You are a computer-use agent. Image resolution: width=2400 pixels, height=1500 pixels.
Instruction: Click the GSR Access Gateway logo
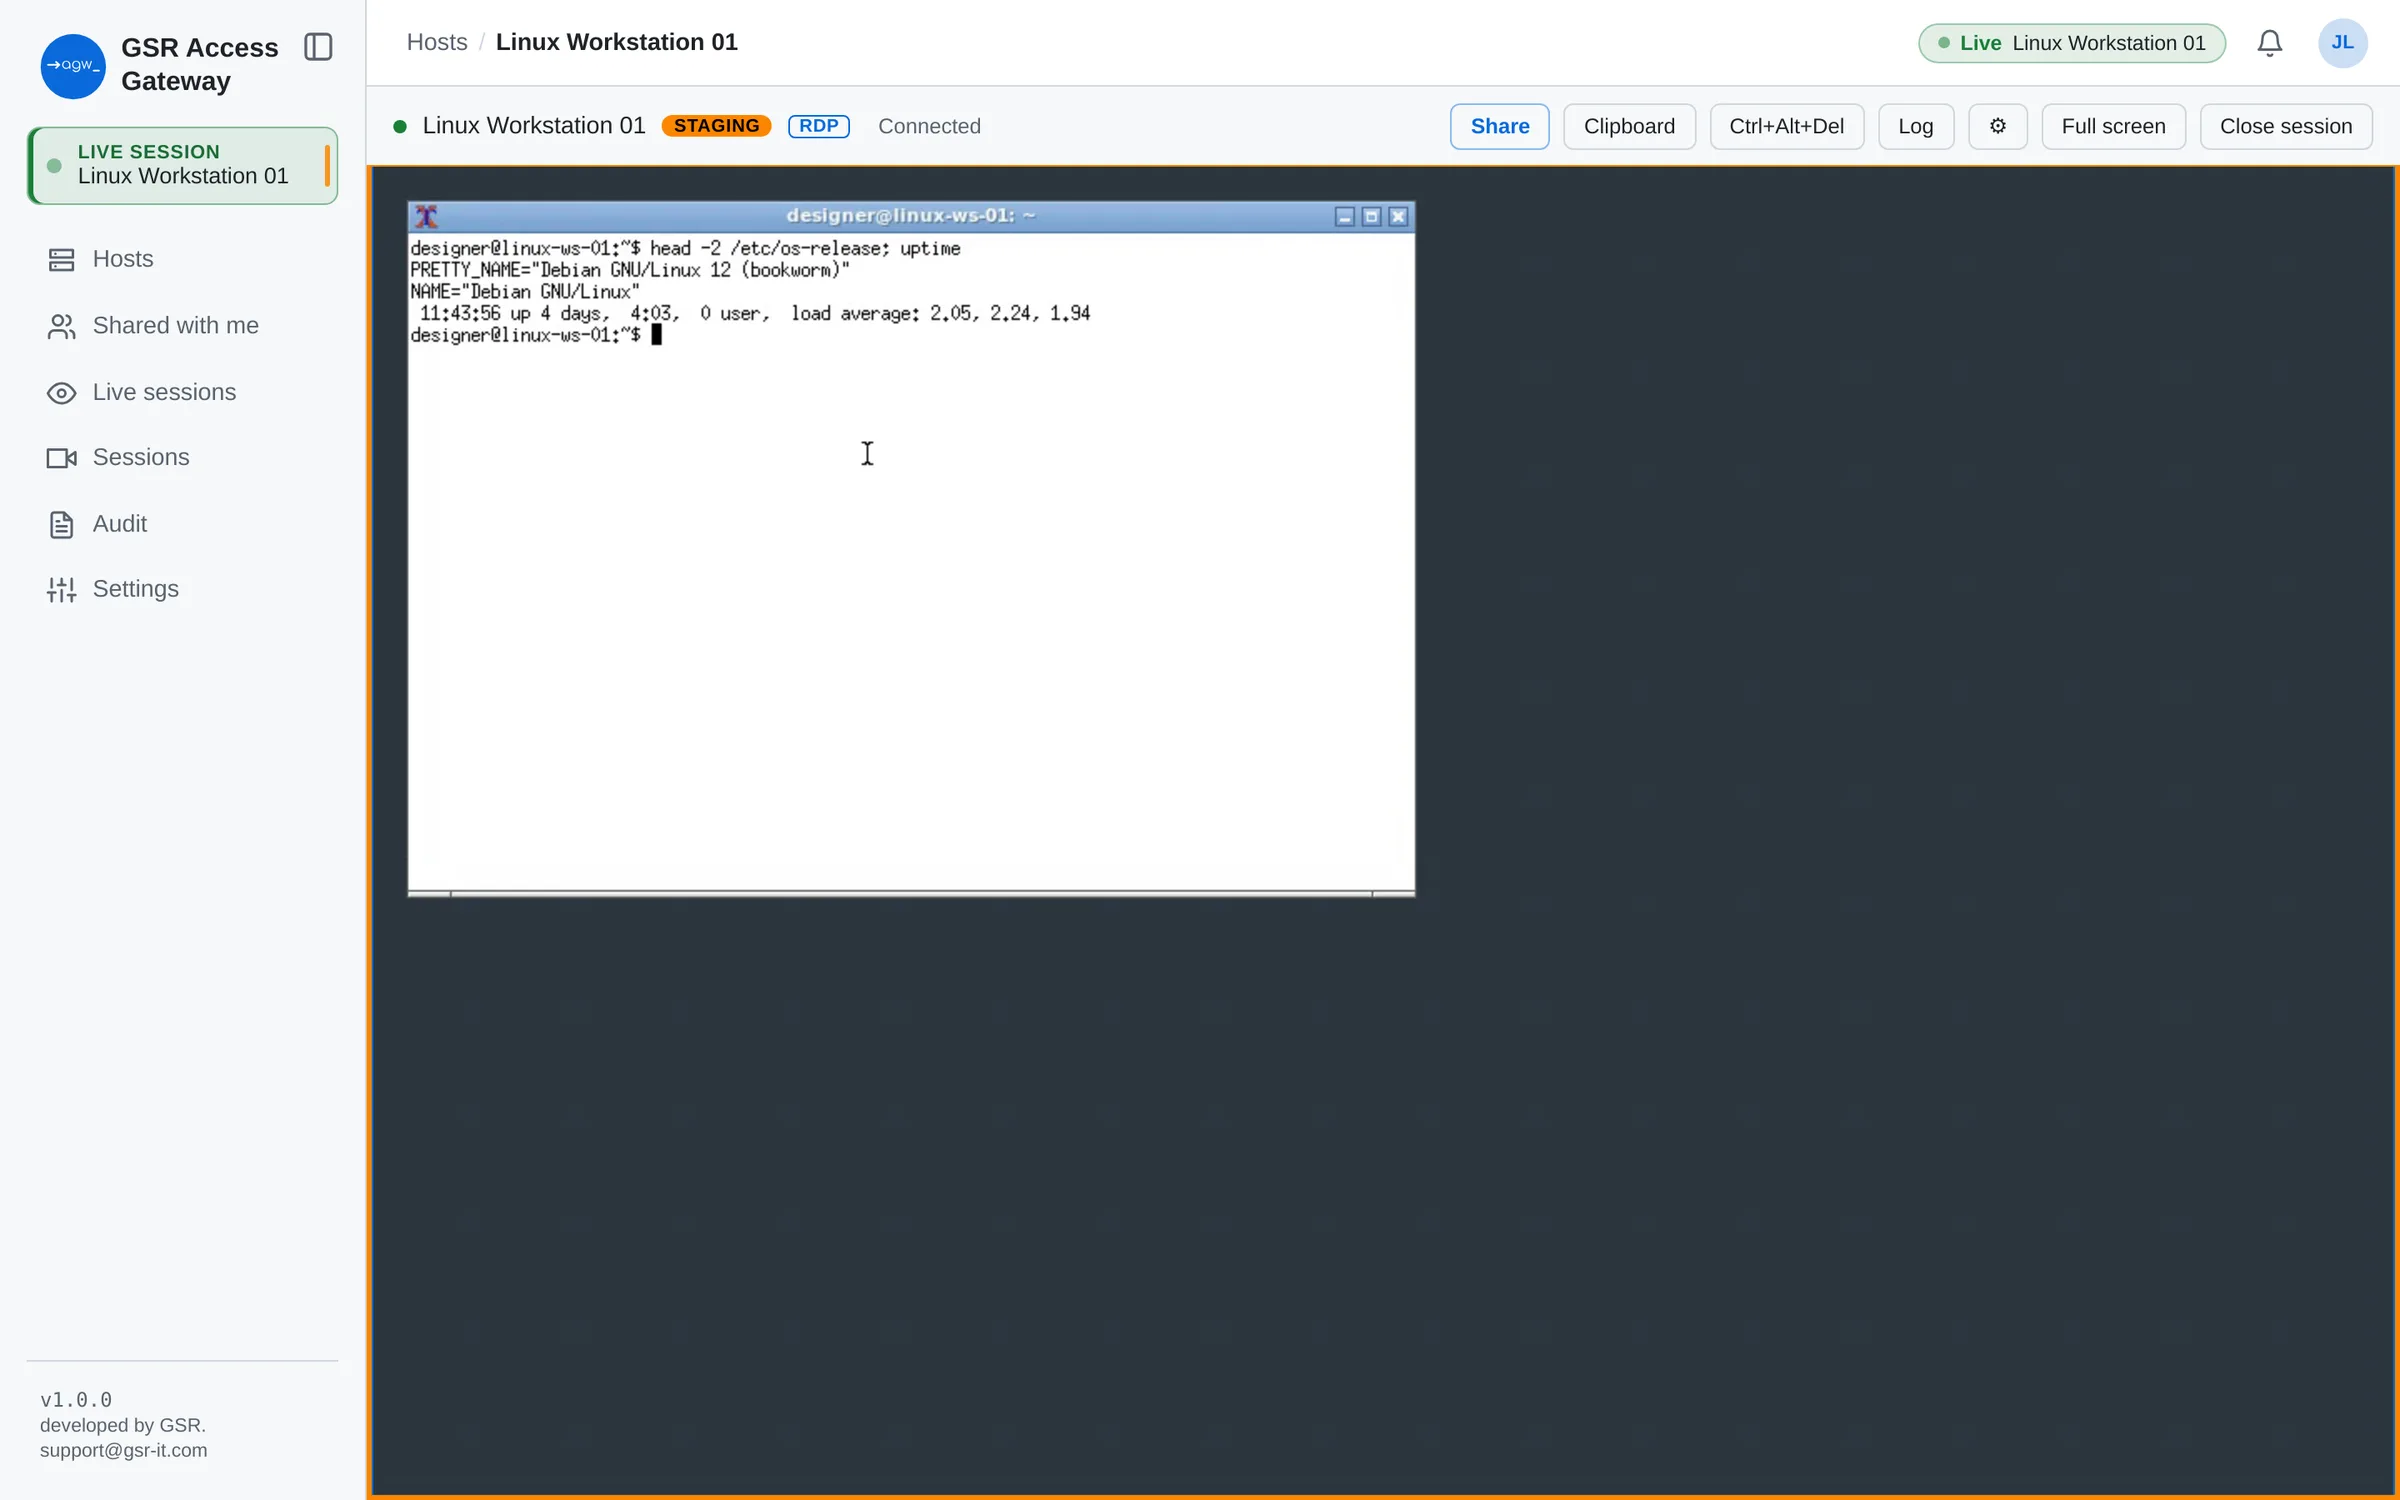[x=73, y=66]
